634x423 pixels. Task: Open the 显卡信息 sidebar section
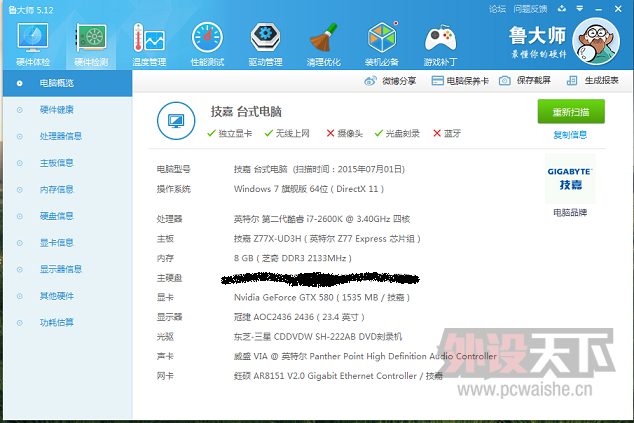[56, 242]
